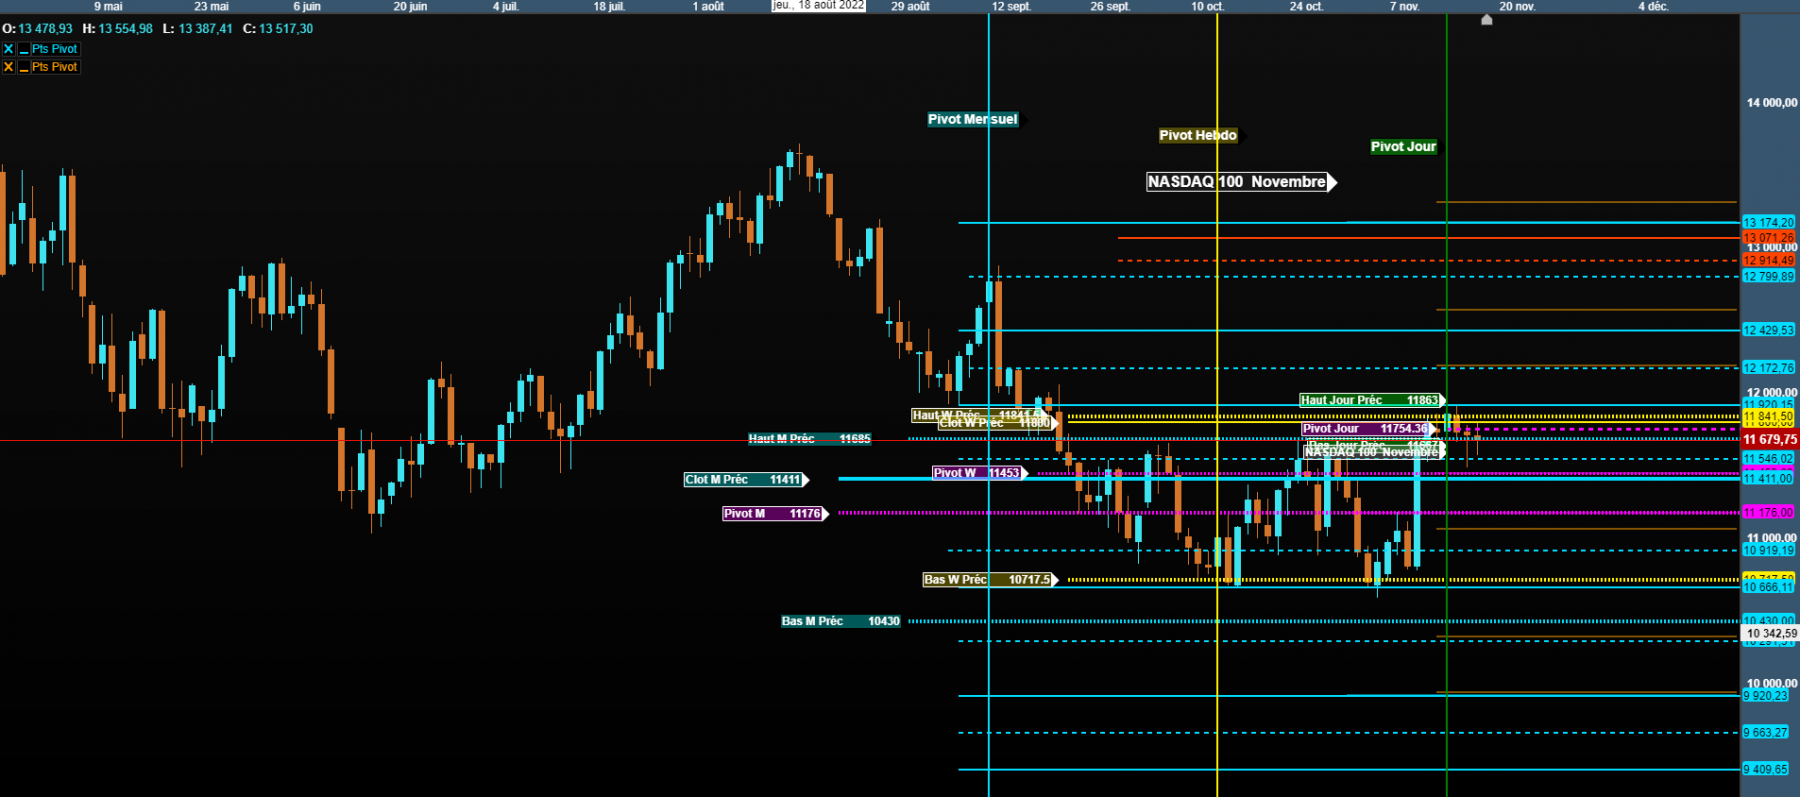Image resolution: width=1800 pixels, height=797 pixels.
Task: Select the Pivot Hebdo label
Action: (1198, 135)
